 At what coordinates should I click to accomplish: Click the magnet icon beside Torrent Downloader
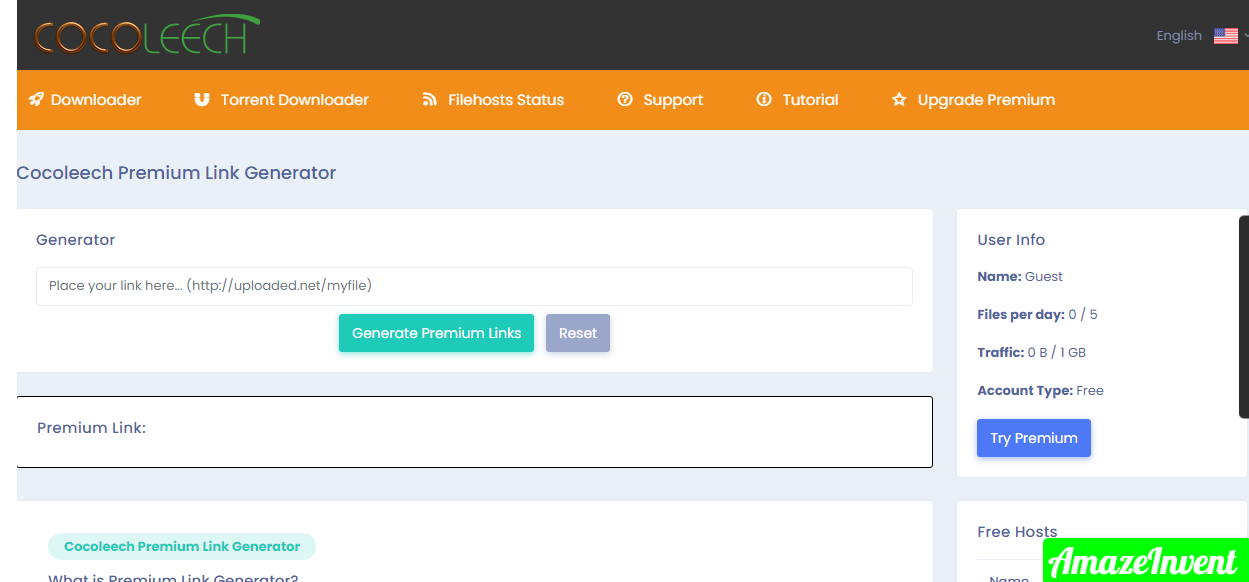pyautogui.click(x=202, y=100)
